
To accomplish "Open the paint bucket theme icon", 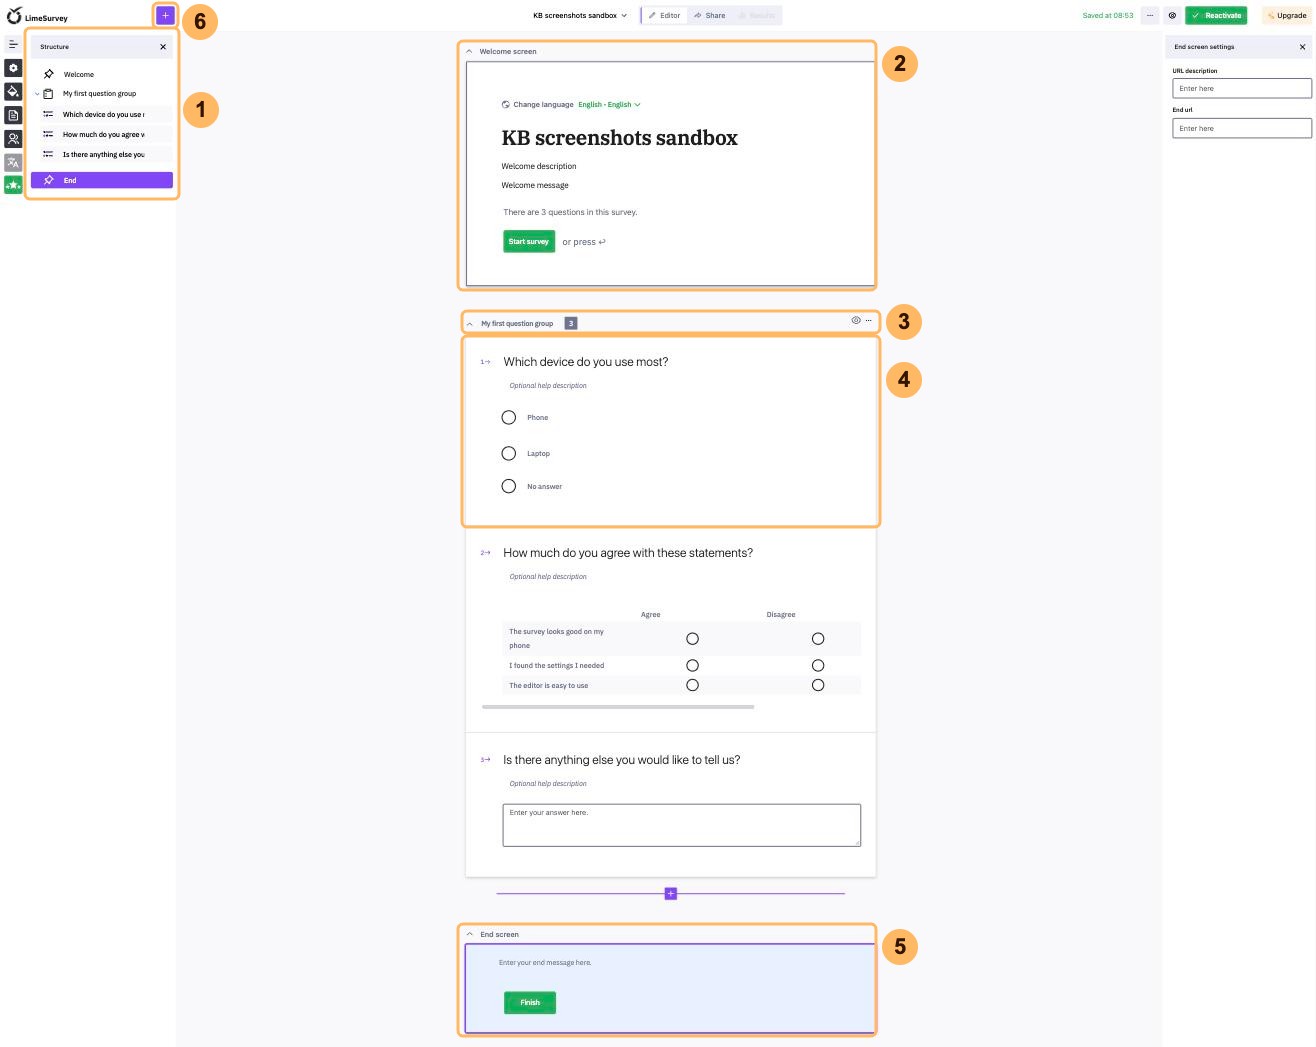I will coord(13,91).
